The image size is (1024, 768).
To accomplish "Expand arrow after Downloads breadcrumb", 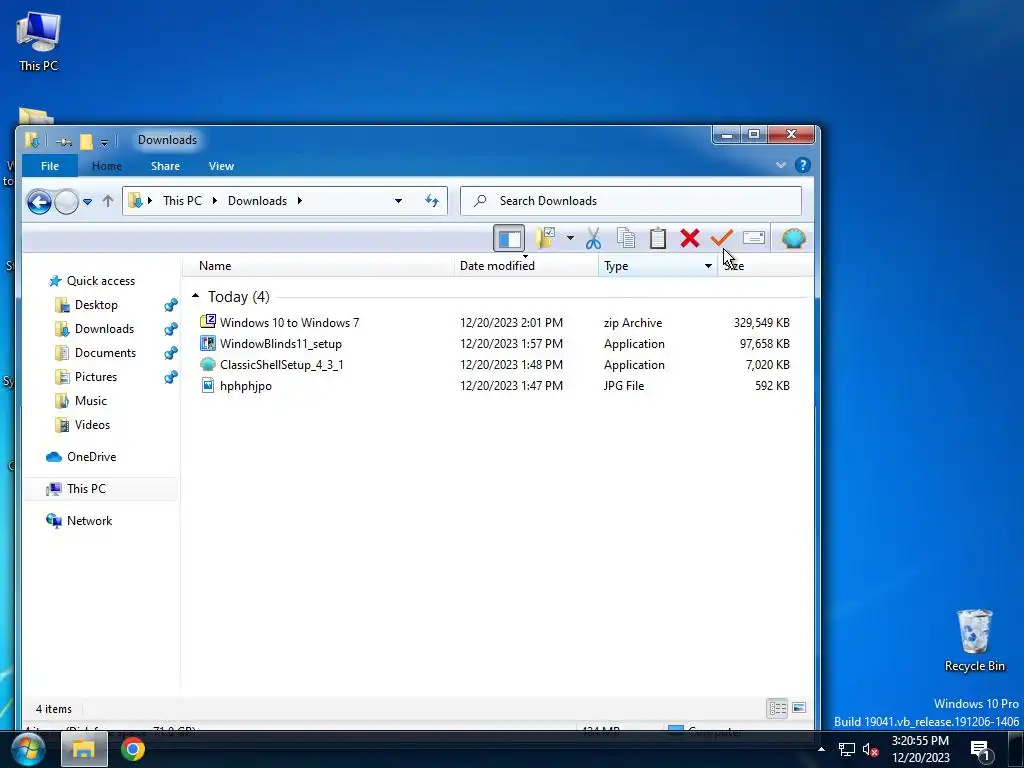I will pyautogui.click(x=300, y=200).
